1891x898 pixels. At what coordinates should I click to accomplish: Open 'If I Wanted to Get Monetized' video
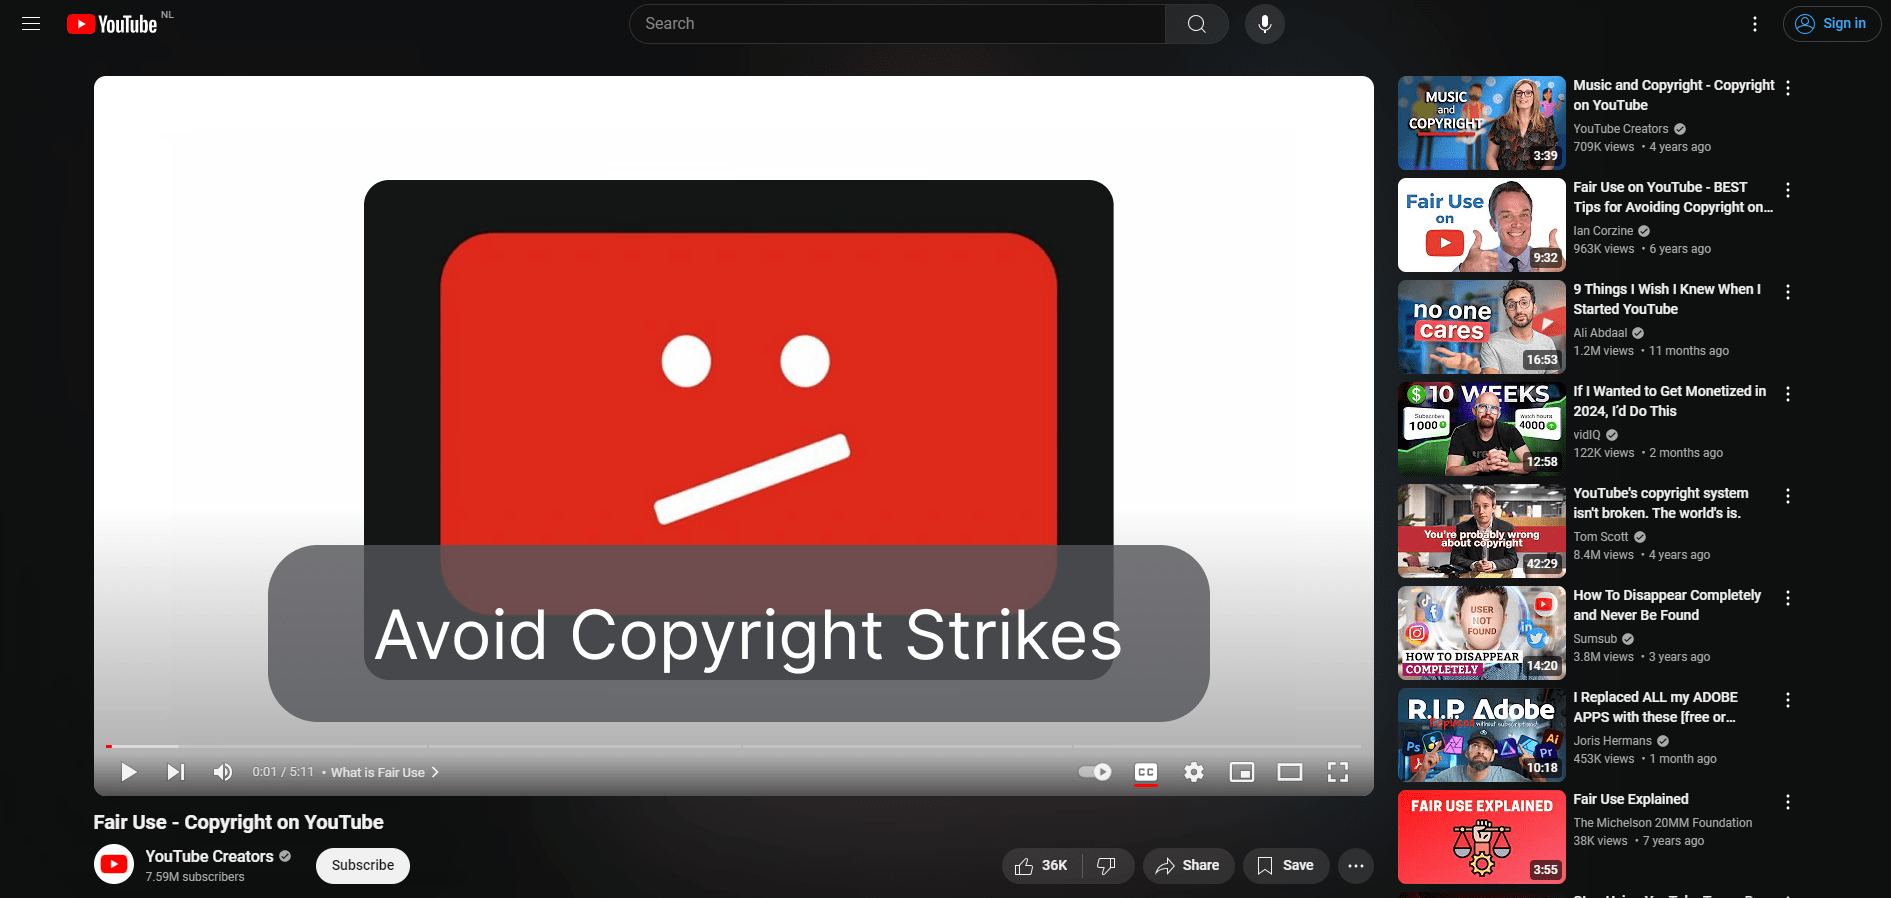pyautogui.click(x=1669, y=401)
